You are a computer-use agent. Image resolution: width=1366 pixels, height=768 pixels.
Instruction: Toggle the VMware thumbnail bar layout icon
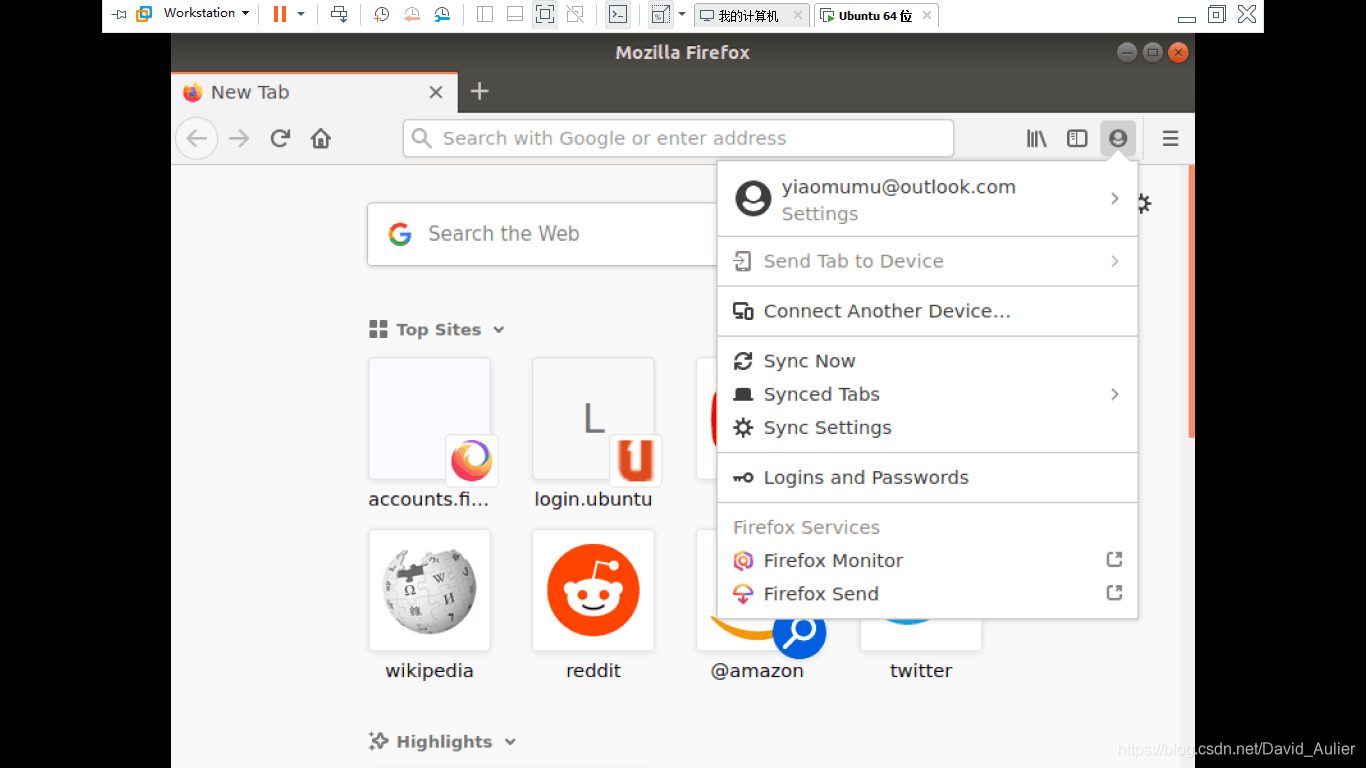515,14
